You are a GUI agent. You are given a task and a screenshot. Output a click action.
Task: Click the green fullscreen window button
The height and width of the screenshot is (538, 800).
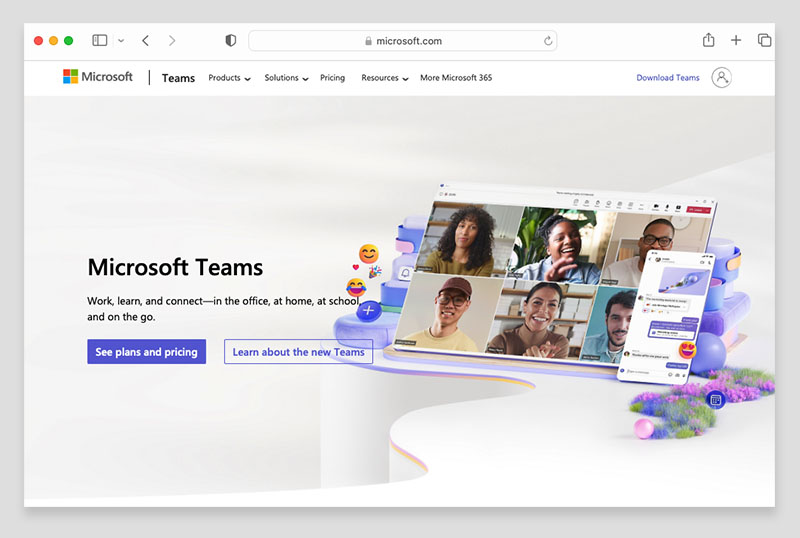(68, 40)
